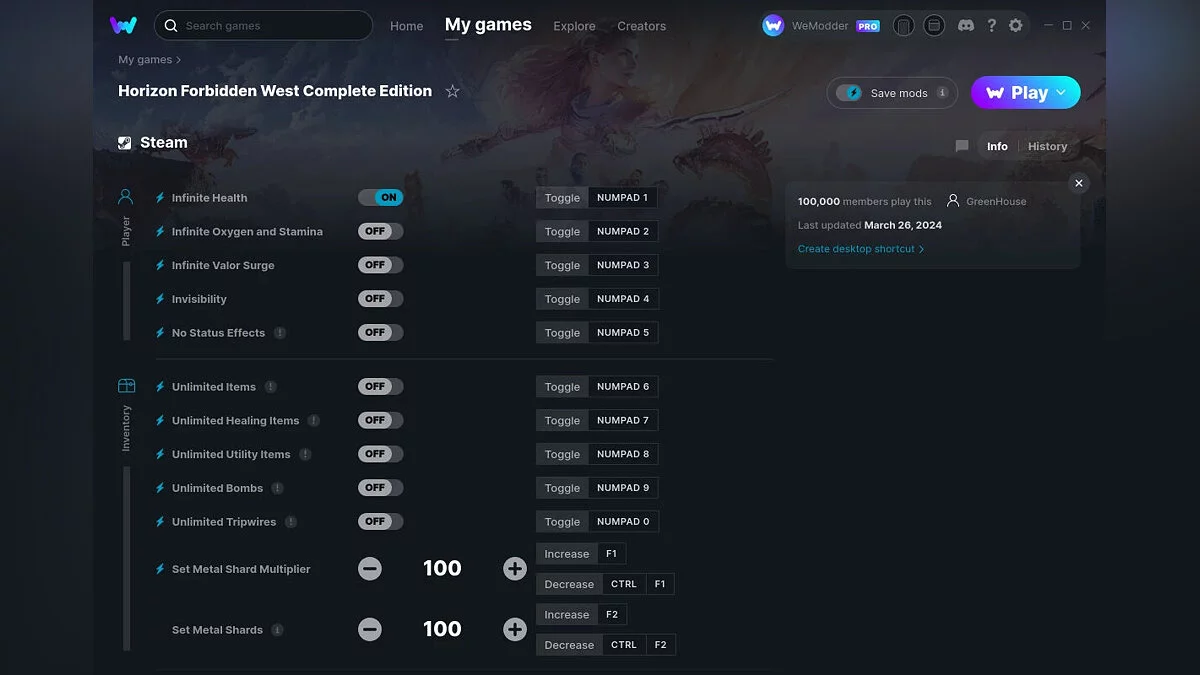Click the help question mark icon

[x=991, y=26]
